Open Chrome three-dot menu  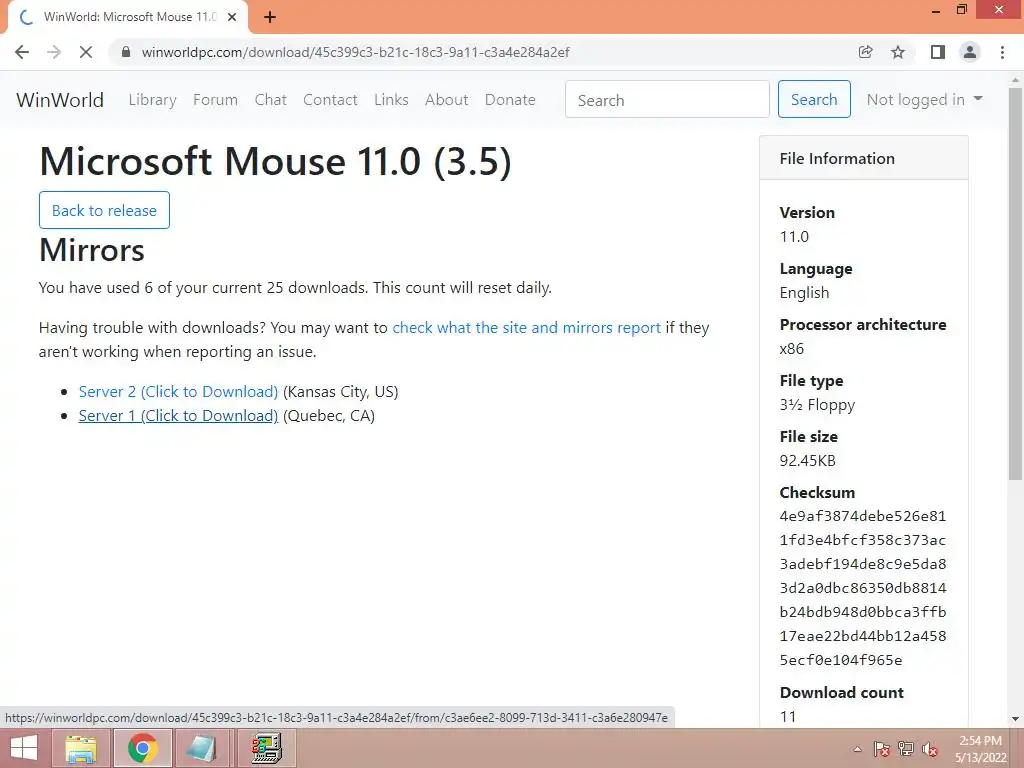pyautogui.click(x=1002, y=52)
